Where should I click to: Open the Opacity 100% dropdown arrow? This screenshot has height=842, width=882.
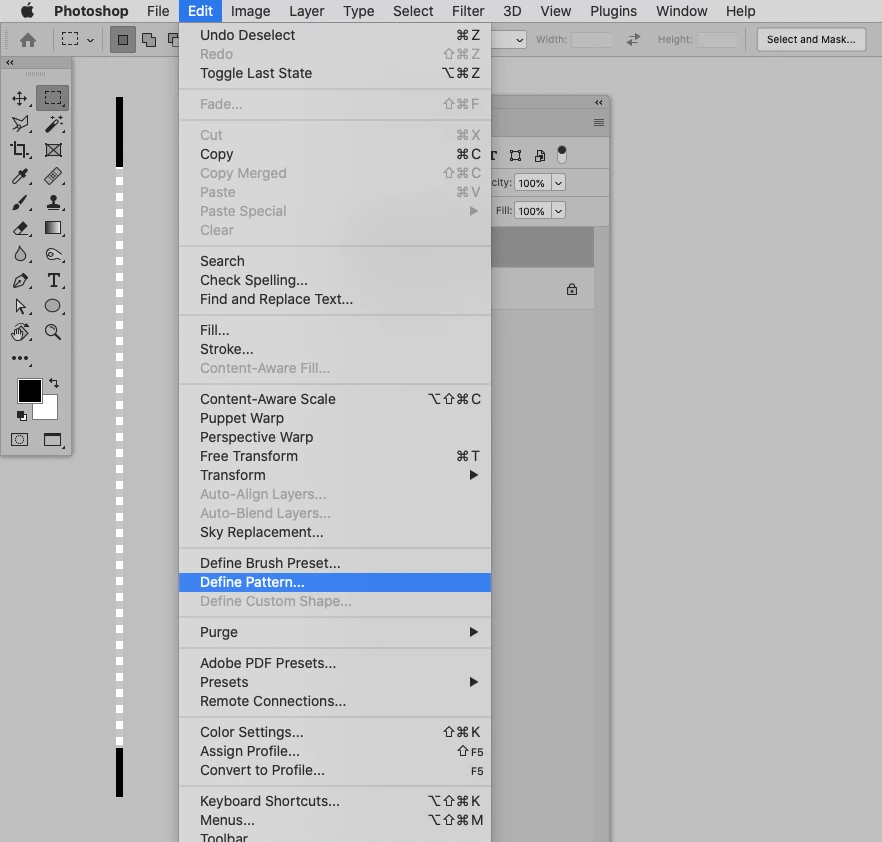coord(558,183)
